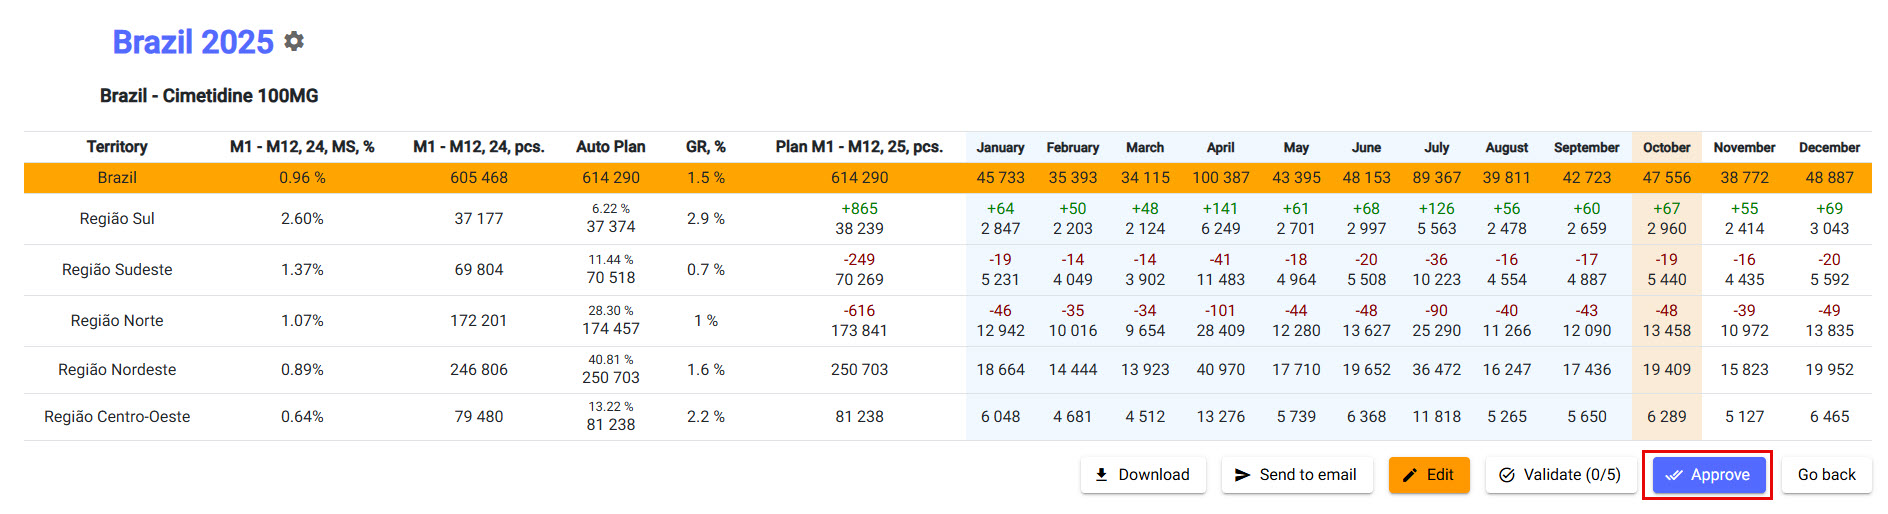Click the orange Edit button
This screenshot has height=514, width=1888.
[1428, 475]
